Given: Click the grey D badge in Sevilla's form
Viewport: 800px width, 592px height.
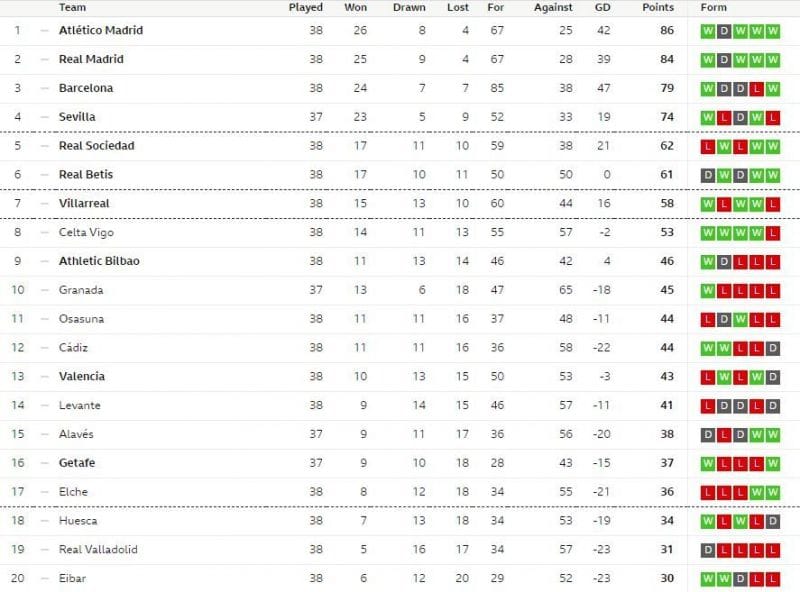Looking at the screenshot, I should [740, 118].
